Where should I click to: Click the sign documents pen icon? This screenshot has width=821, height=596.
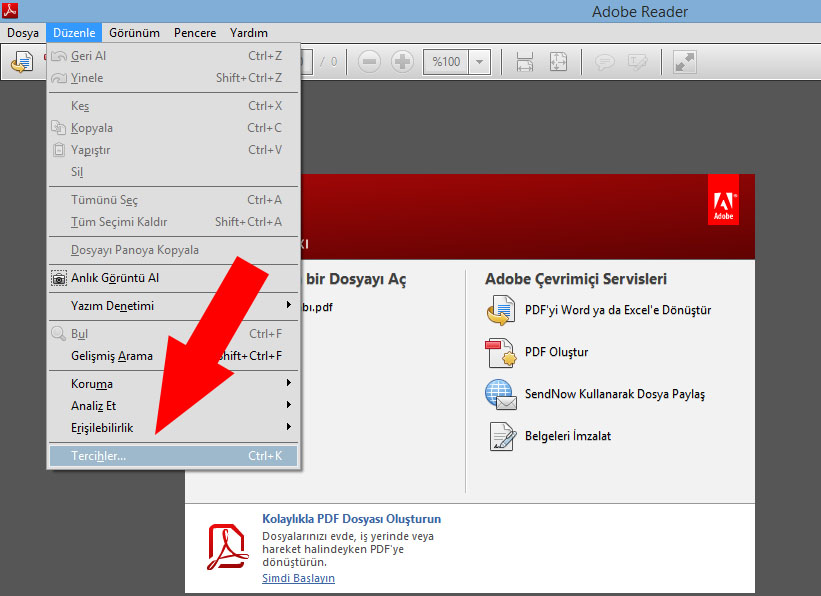(502, 436)
